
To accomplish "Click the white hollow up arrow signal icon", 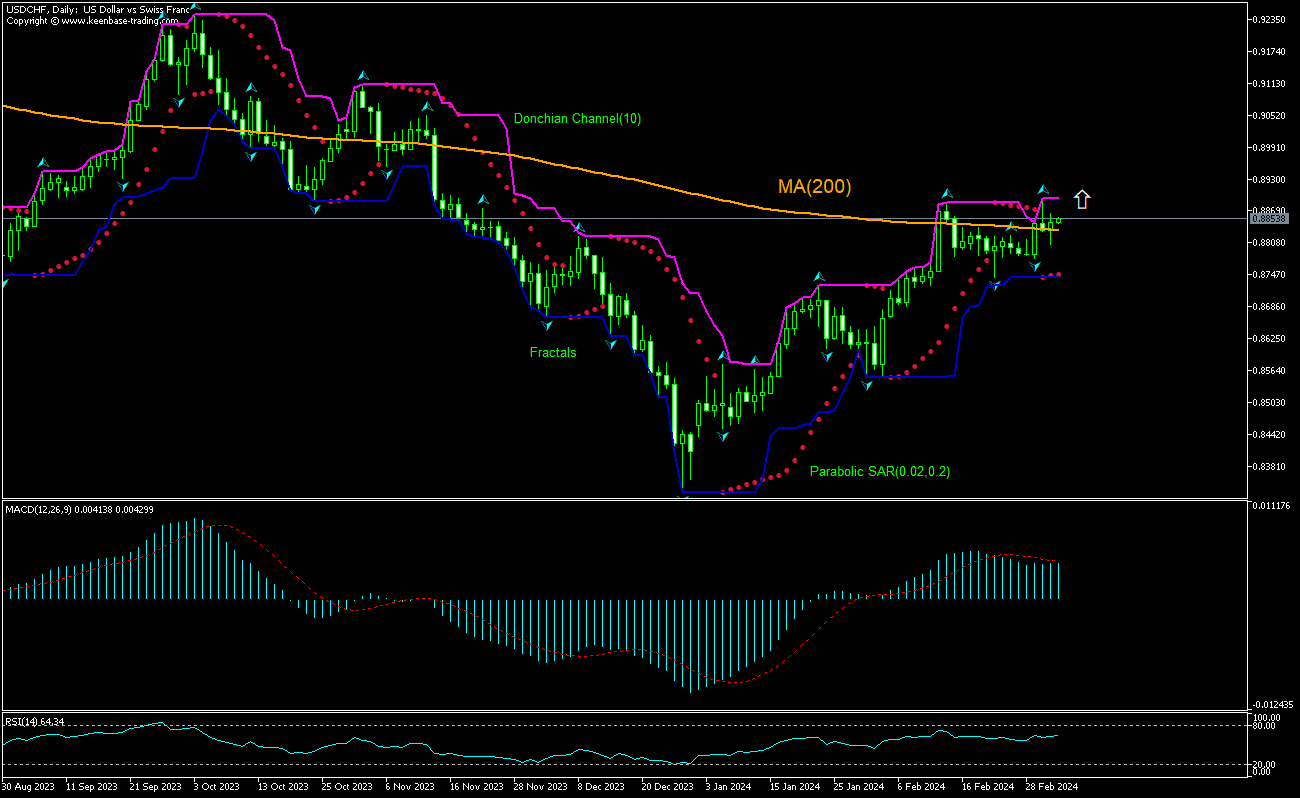I will 1082,199.
